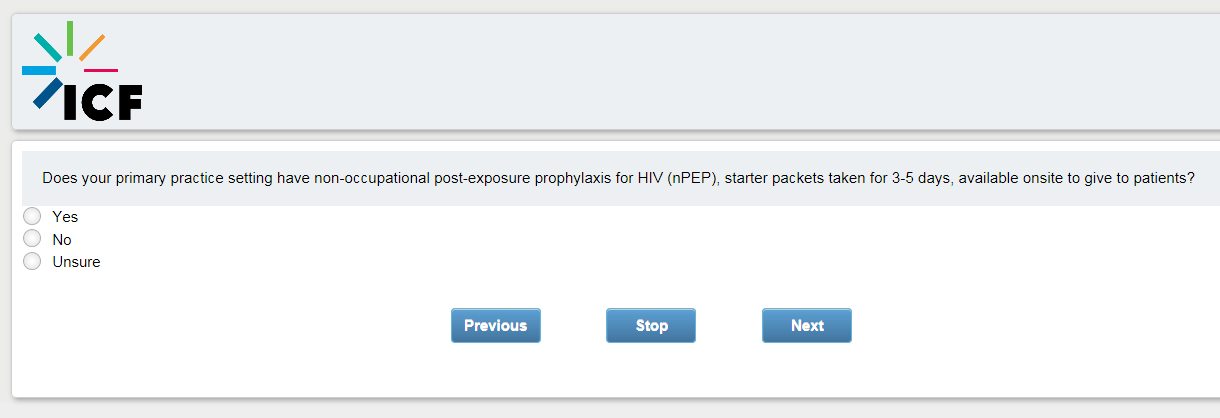Viewport: 1220px width, 418px height.
Task: Click the light blue horizontal logo bar
Action: (x=39, y=70)
